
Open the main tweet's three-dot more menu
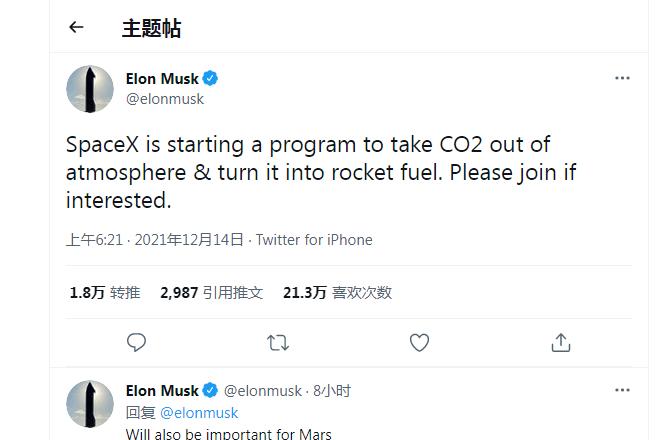pyautogui.click(x=622, y=78)
